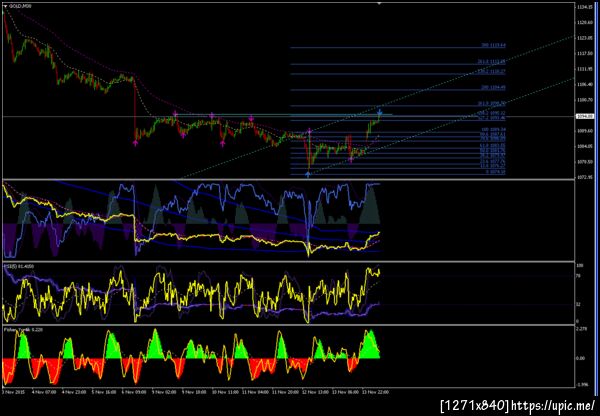Click the highlighted current price label on price axis
The height and width of the screenshot is (416, 600).
[585, 116]
